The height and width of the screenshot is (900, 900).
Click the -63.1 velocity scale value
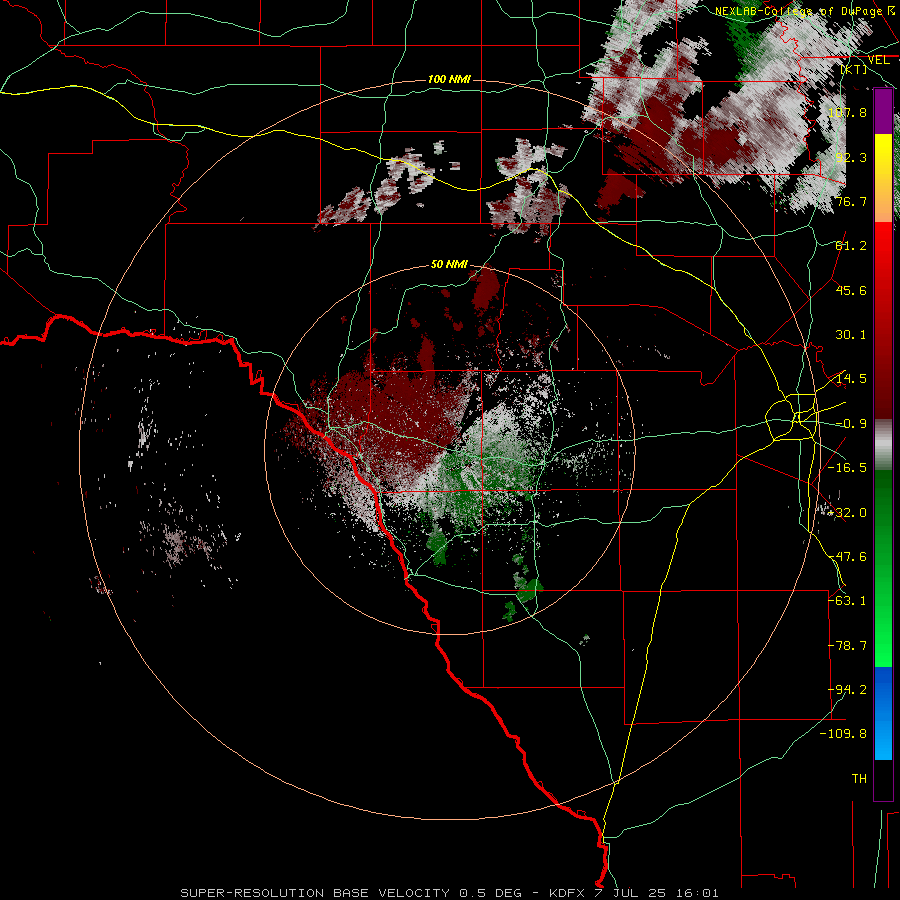click(847, 601)
